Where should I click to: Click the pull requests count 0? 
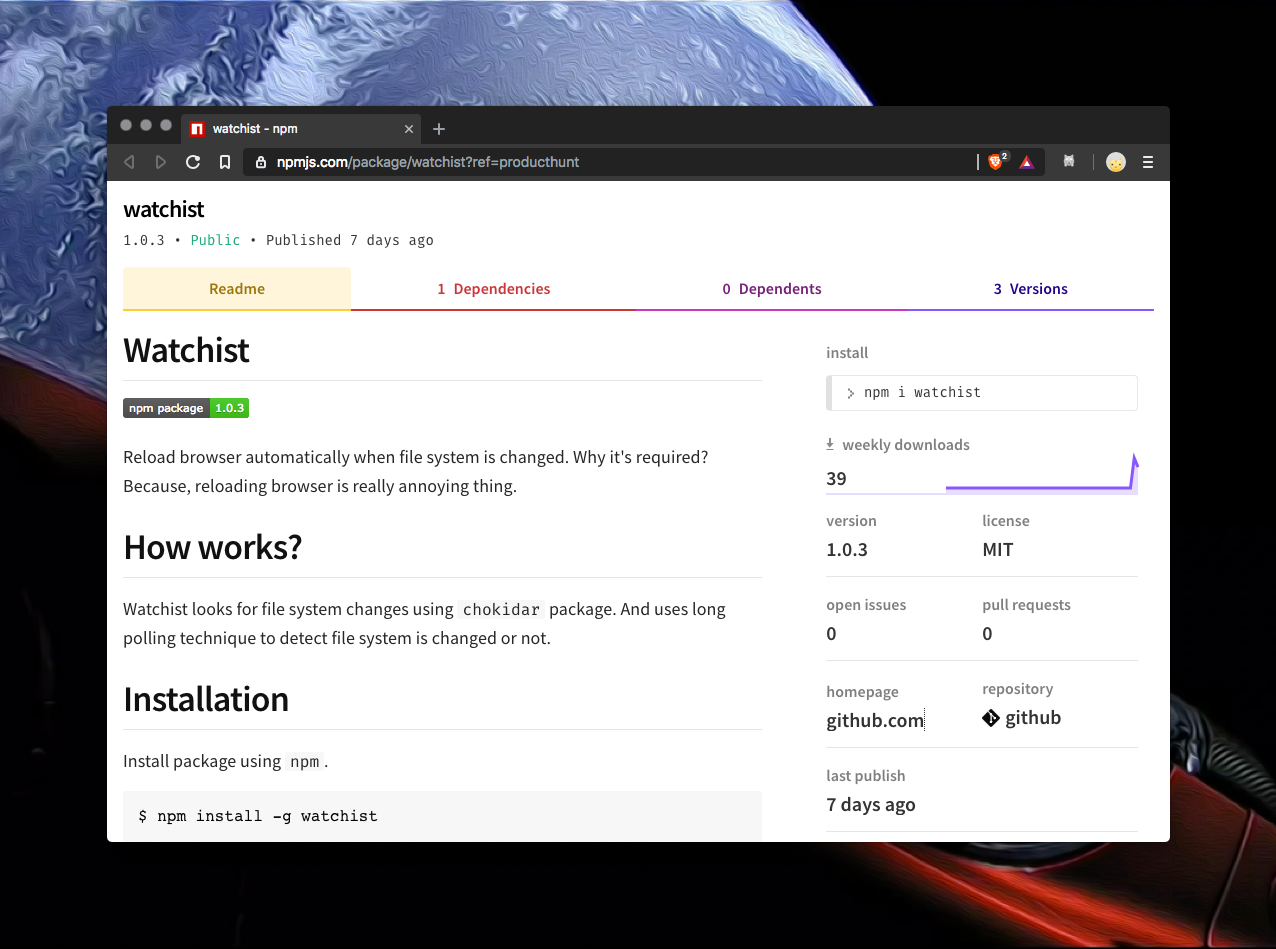pos(987,634)
